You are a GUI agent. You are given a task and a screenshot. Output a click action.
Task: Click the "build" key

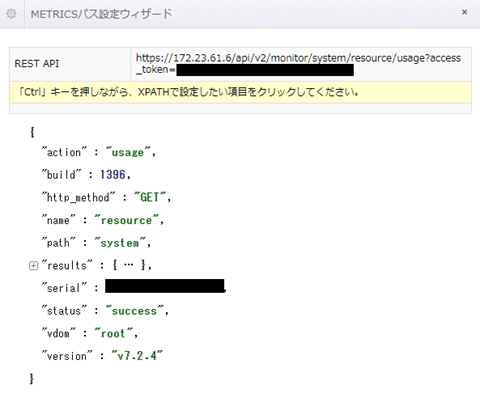pyautogui.click(x=61, y=175)
